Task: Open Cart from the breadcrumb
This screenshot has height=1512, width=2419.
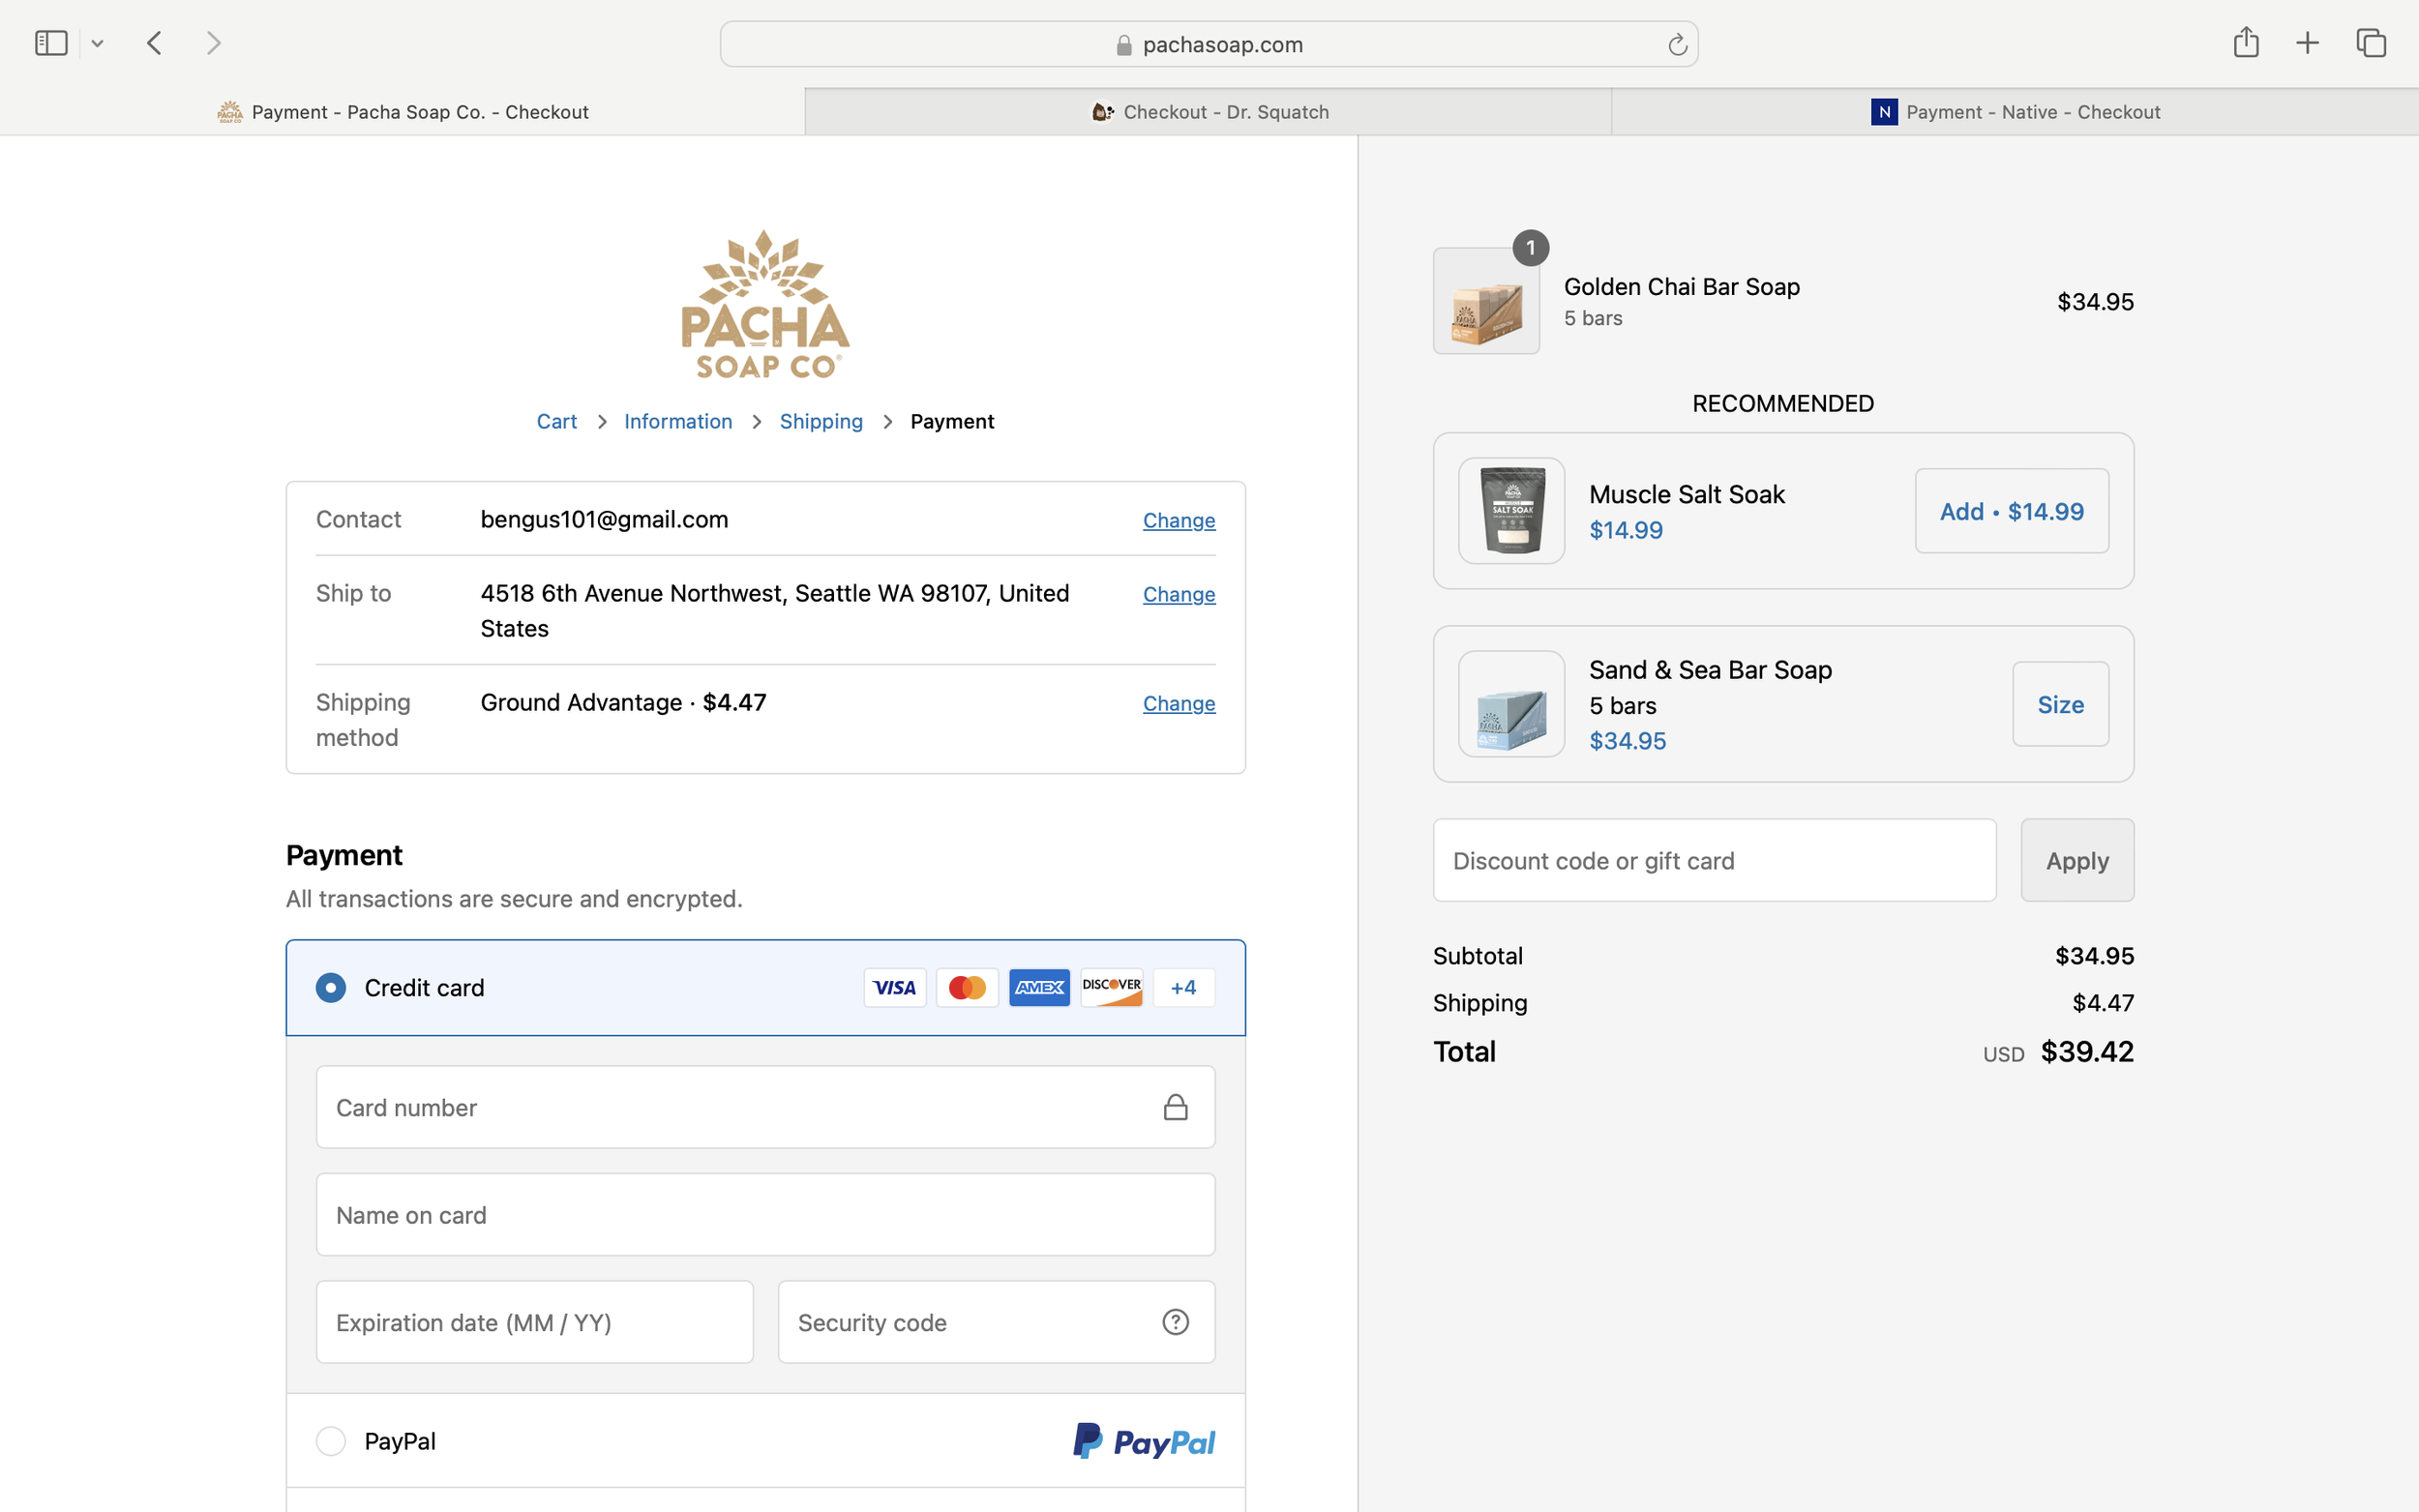Action: 557,421
